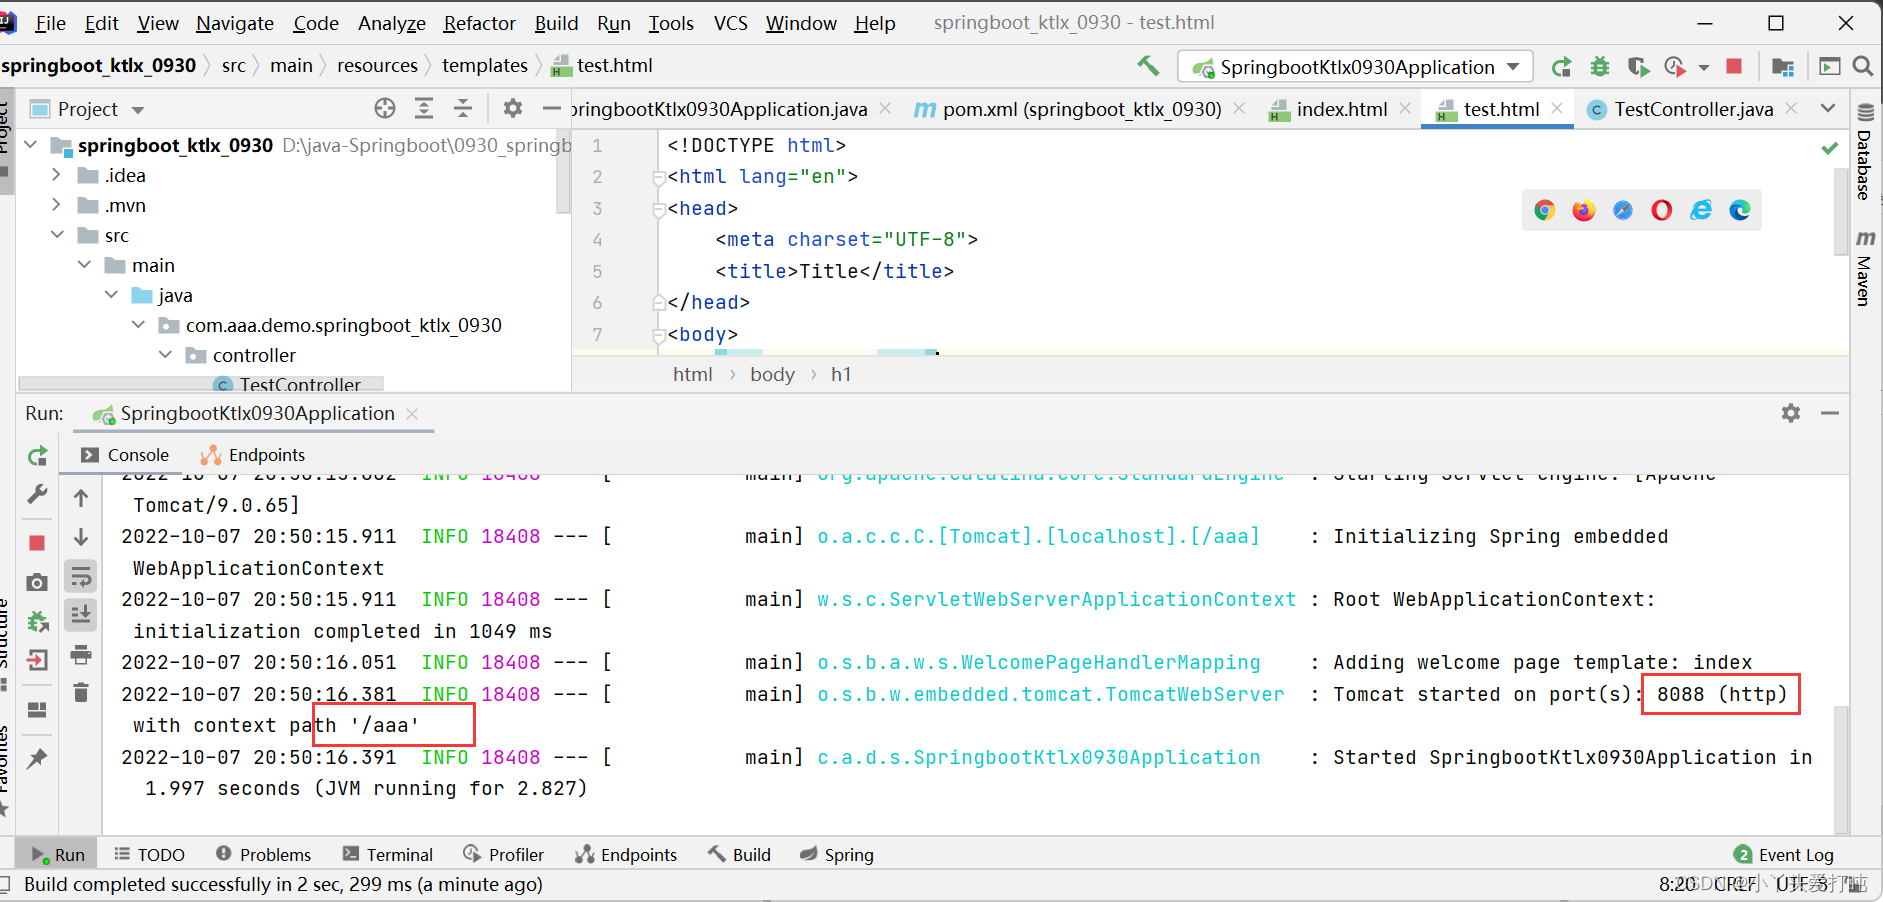Open Terminal tool window

coord(388,855)
